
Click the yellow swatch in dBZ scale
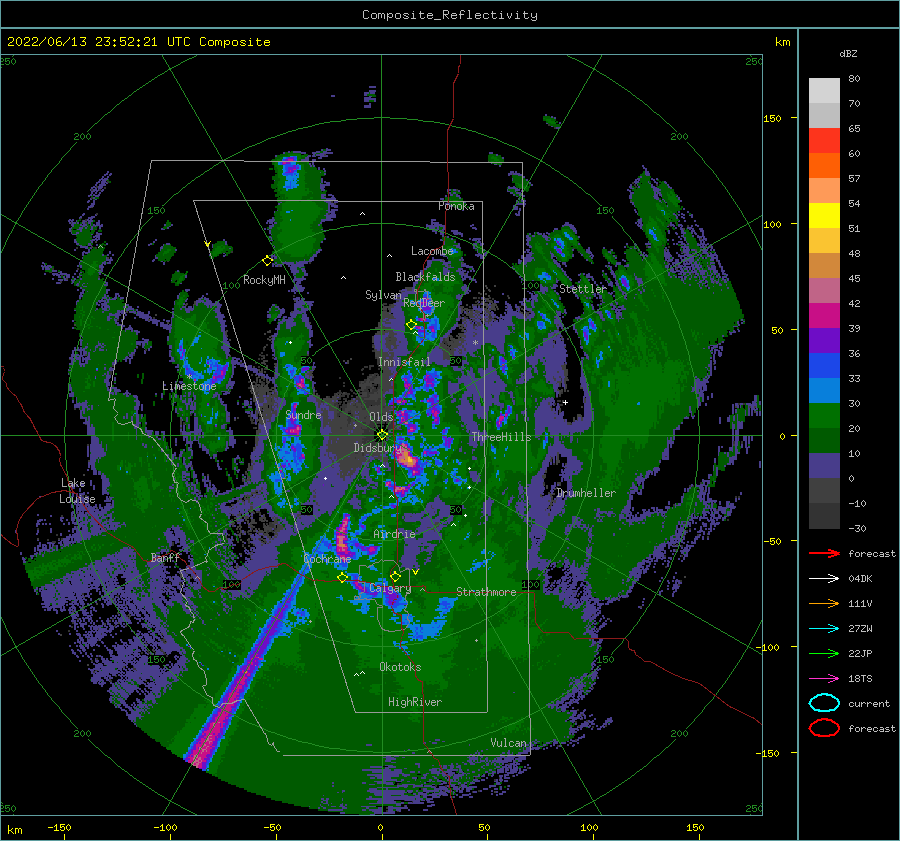click(824, 215)
